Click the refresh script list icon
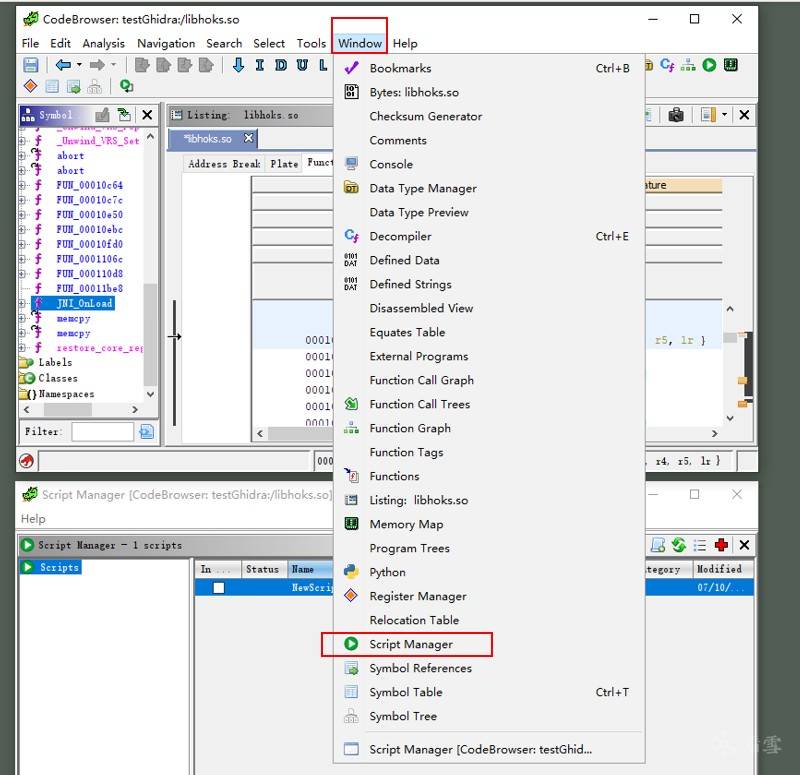 679,545
